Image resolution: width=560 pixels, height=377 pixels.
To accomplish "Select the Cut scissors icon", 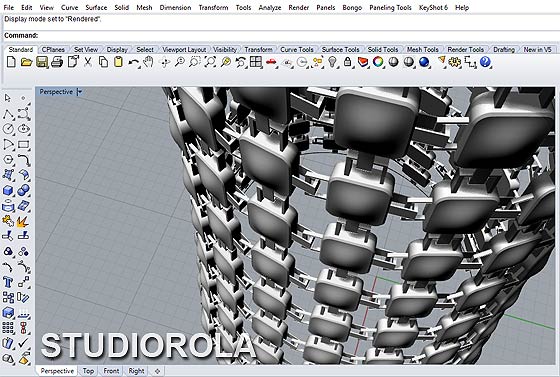I will click(x=88, y=62).
